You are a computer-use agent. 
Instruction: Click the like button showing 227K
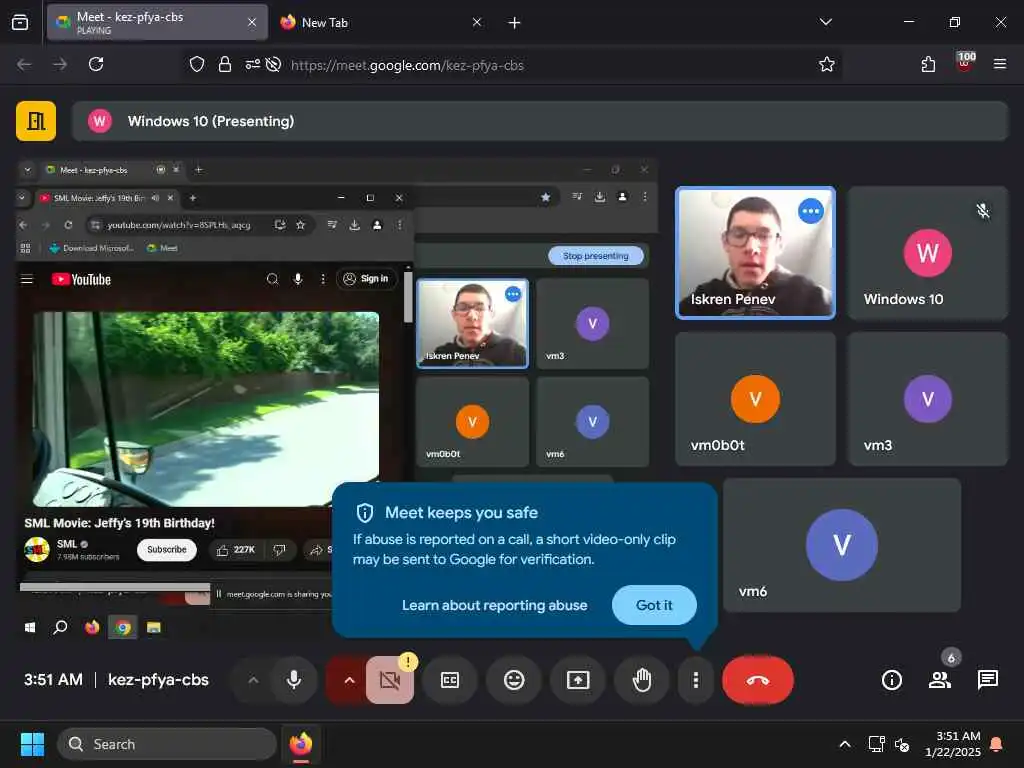click(235, 551)
